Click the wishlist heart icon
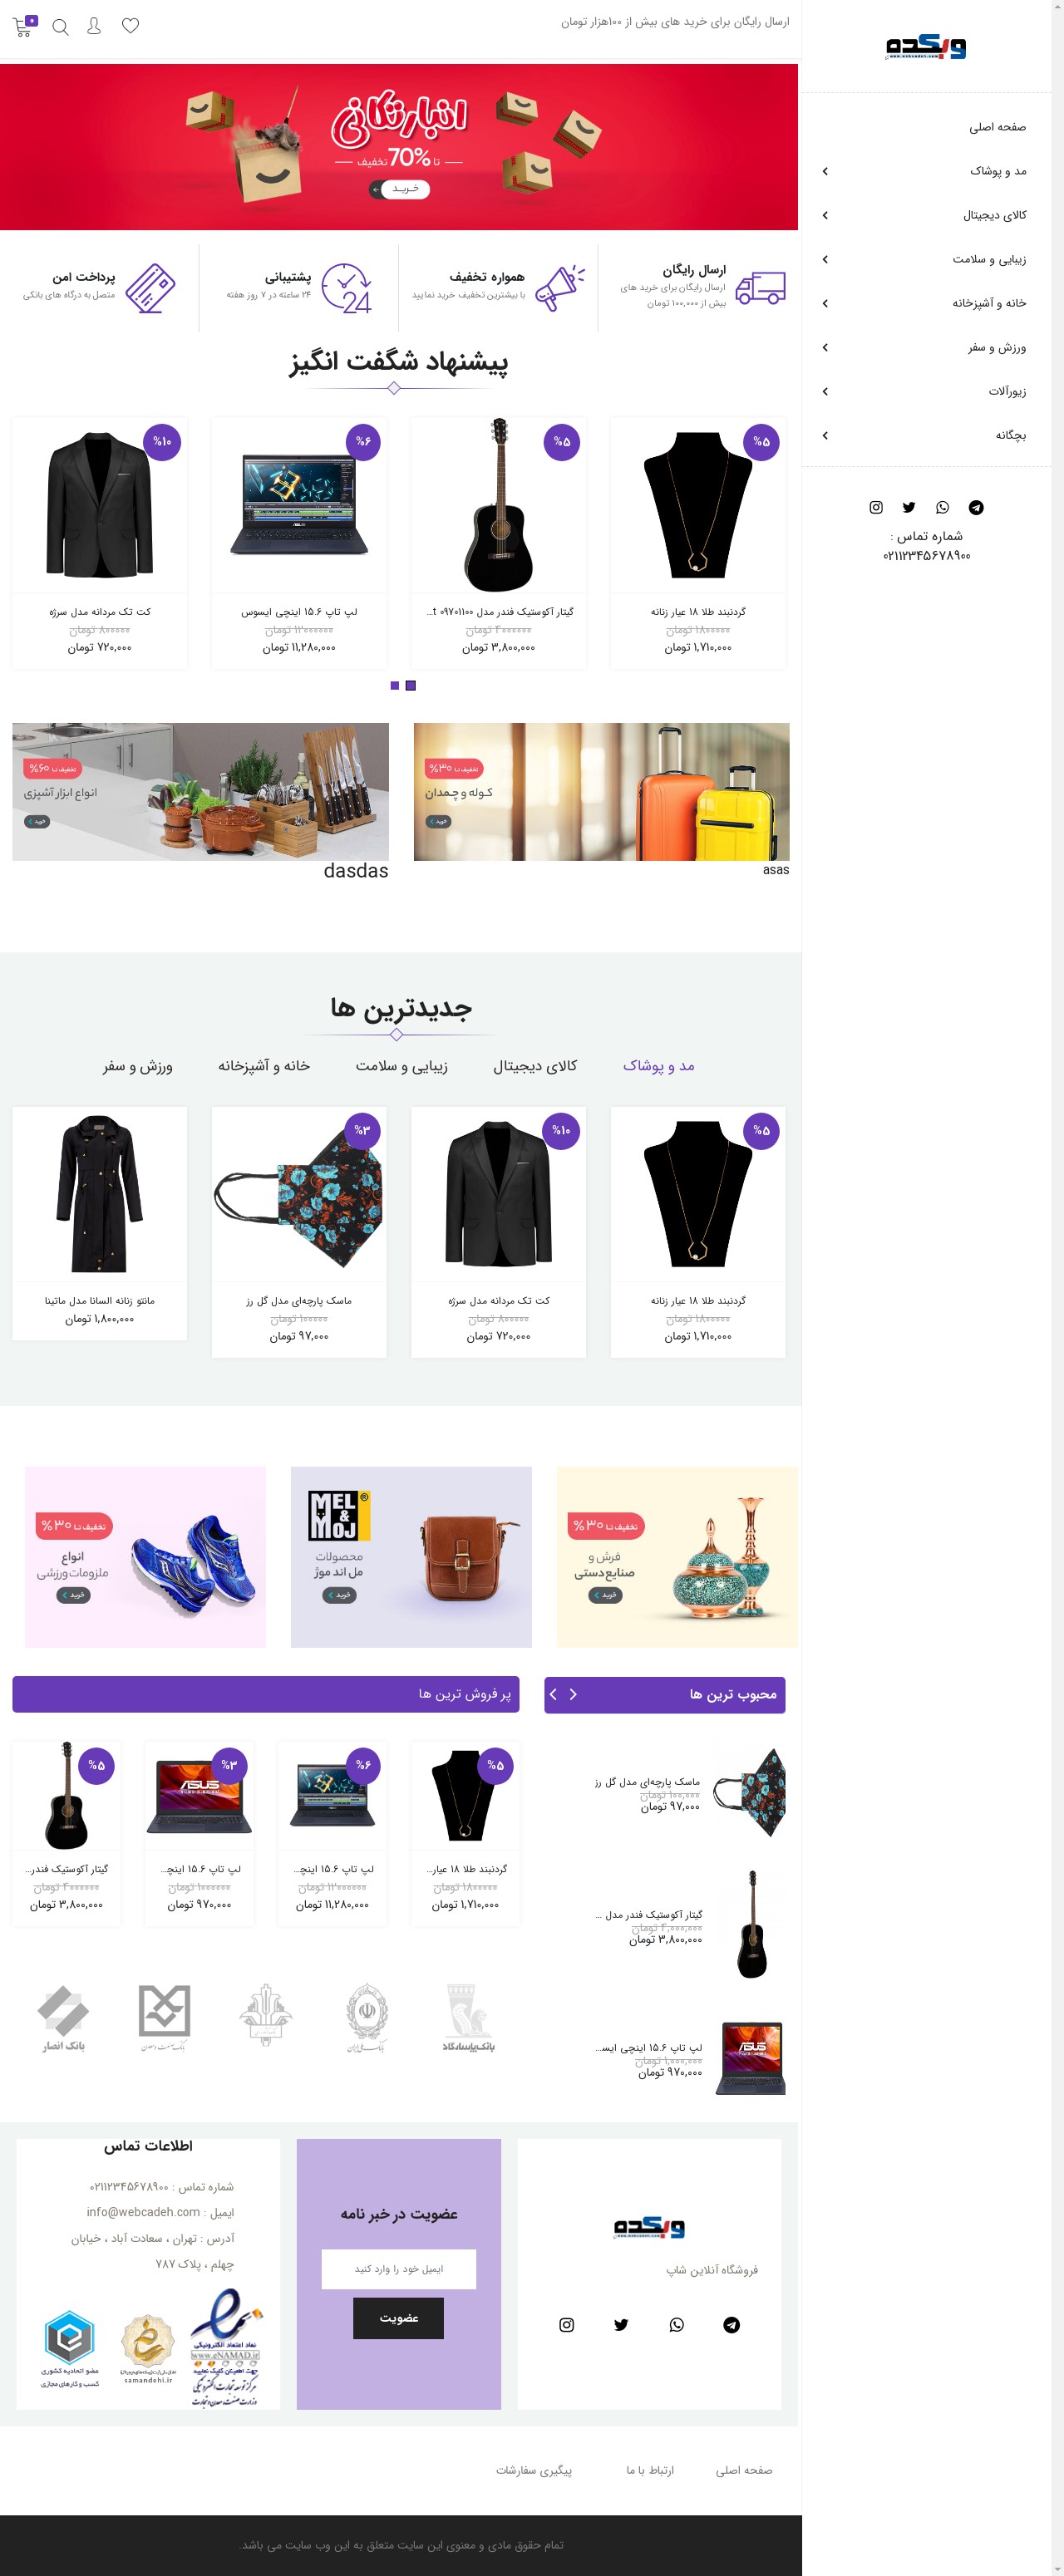 coord(130,26)
